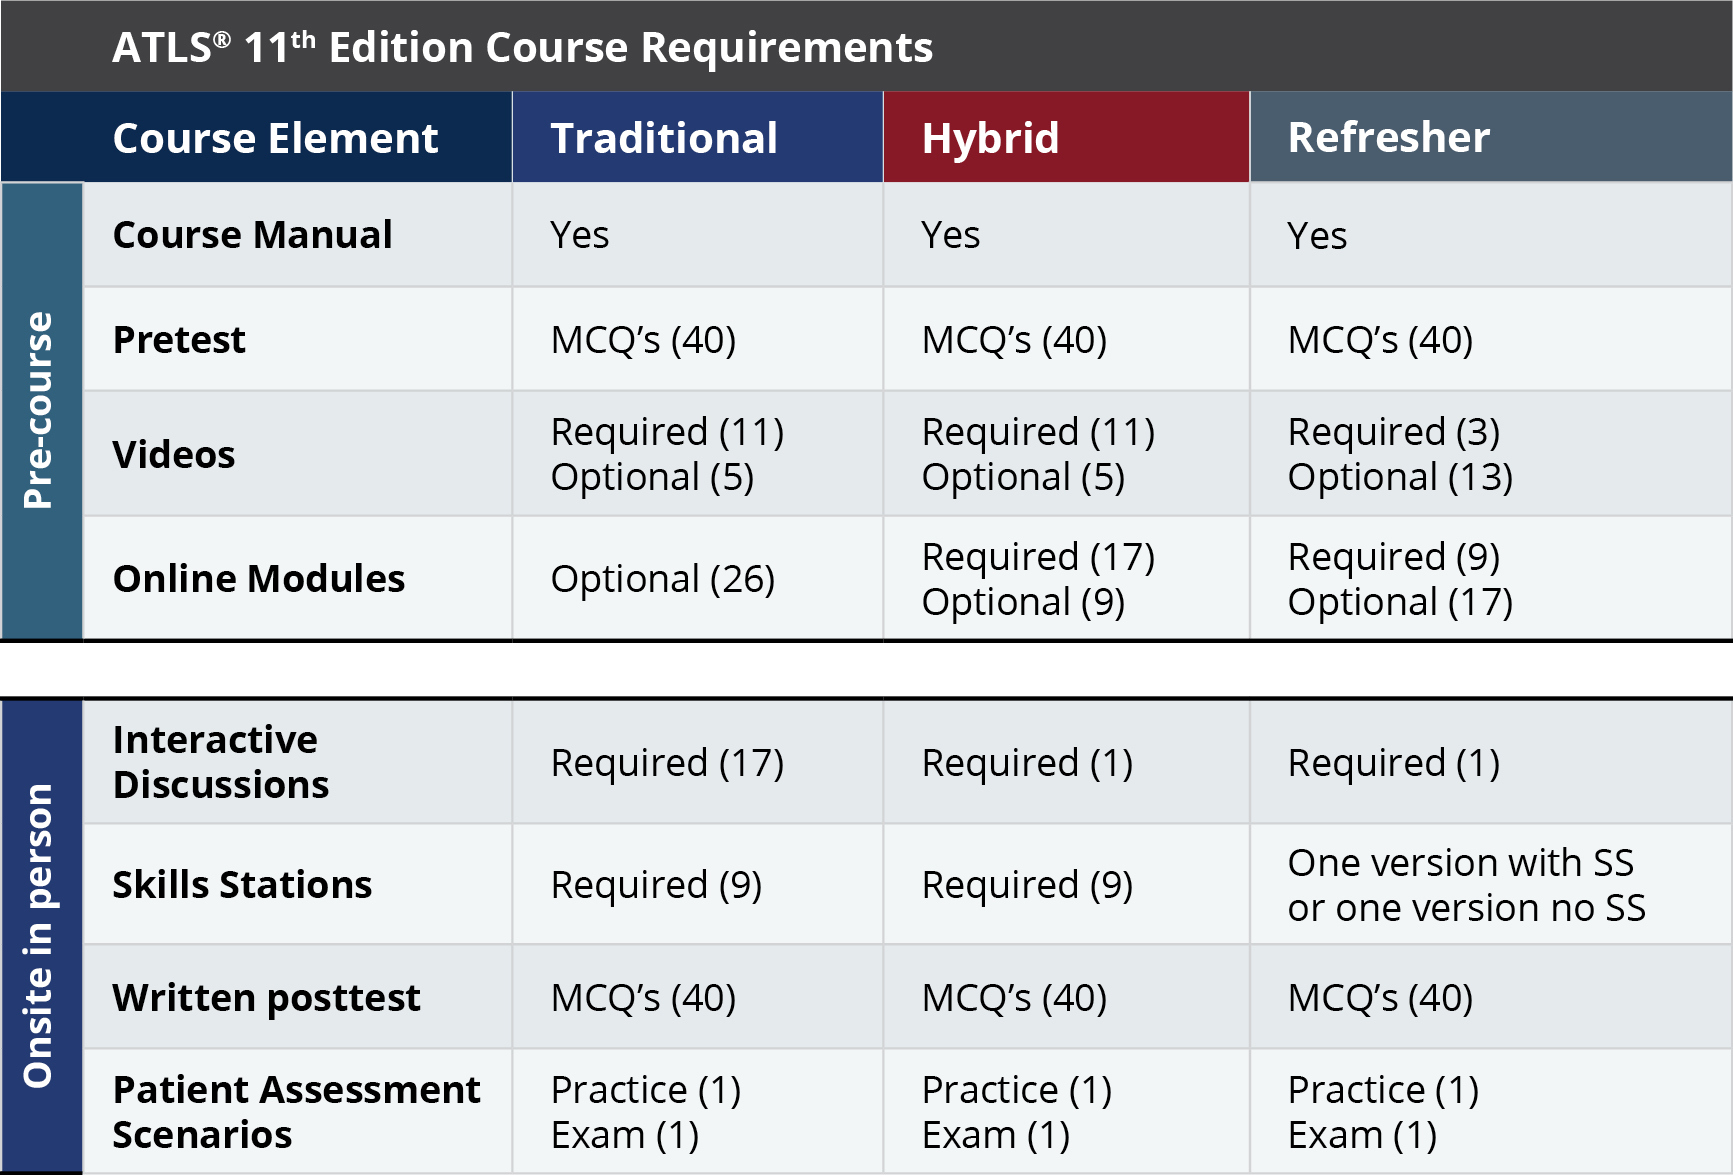Click the Optional (26) Online Modules cell
The height and width of the screenshot is (1175, 1733).
tap(662, 579)
